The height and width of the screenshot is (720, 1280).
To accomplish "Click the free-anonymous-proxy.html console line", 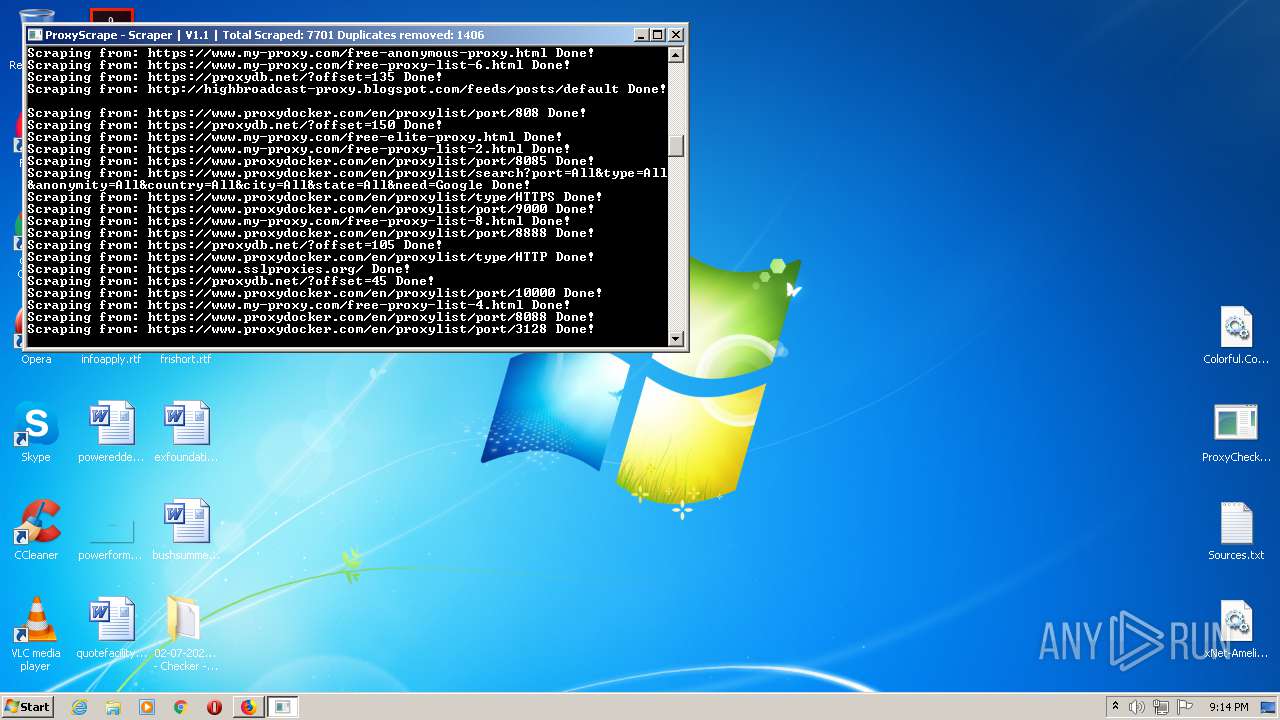I will pyautogui.click(x=311, y=53).
